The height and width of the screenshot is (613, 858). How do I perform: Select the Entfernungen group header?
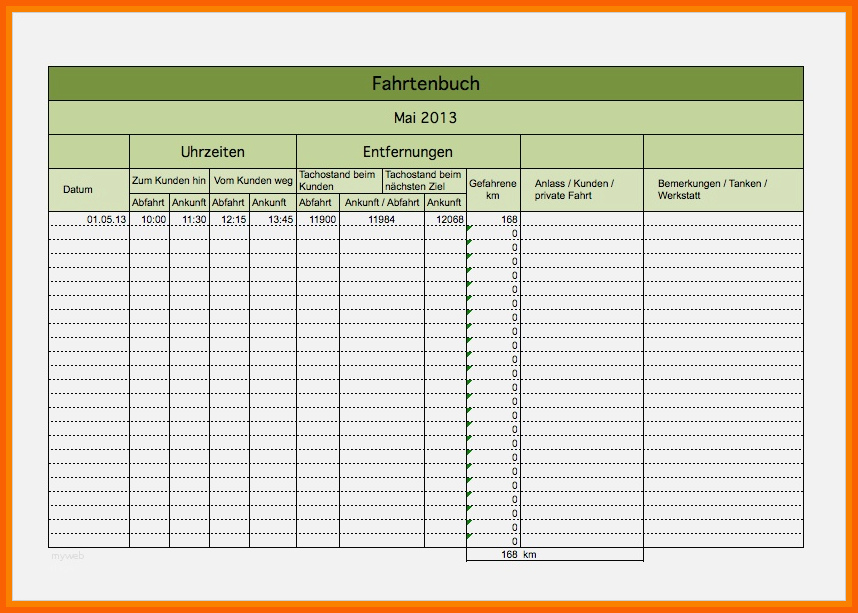tap(408, 152)
